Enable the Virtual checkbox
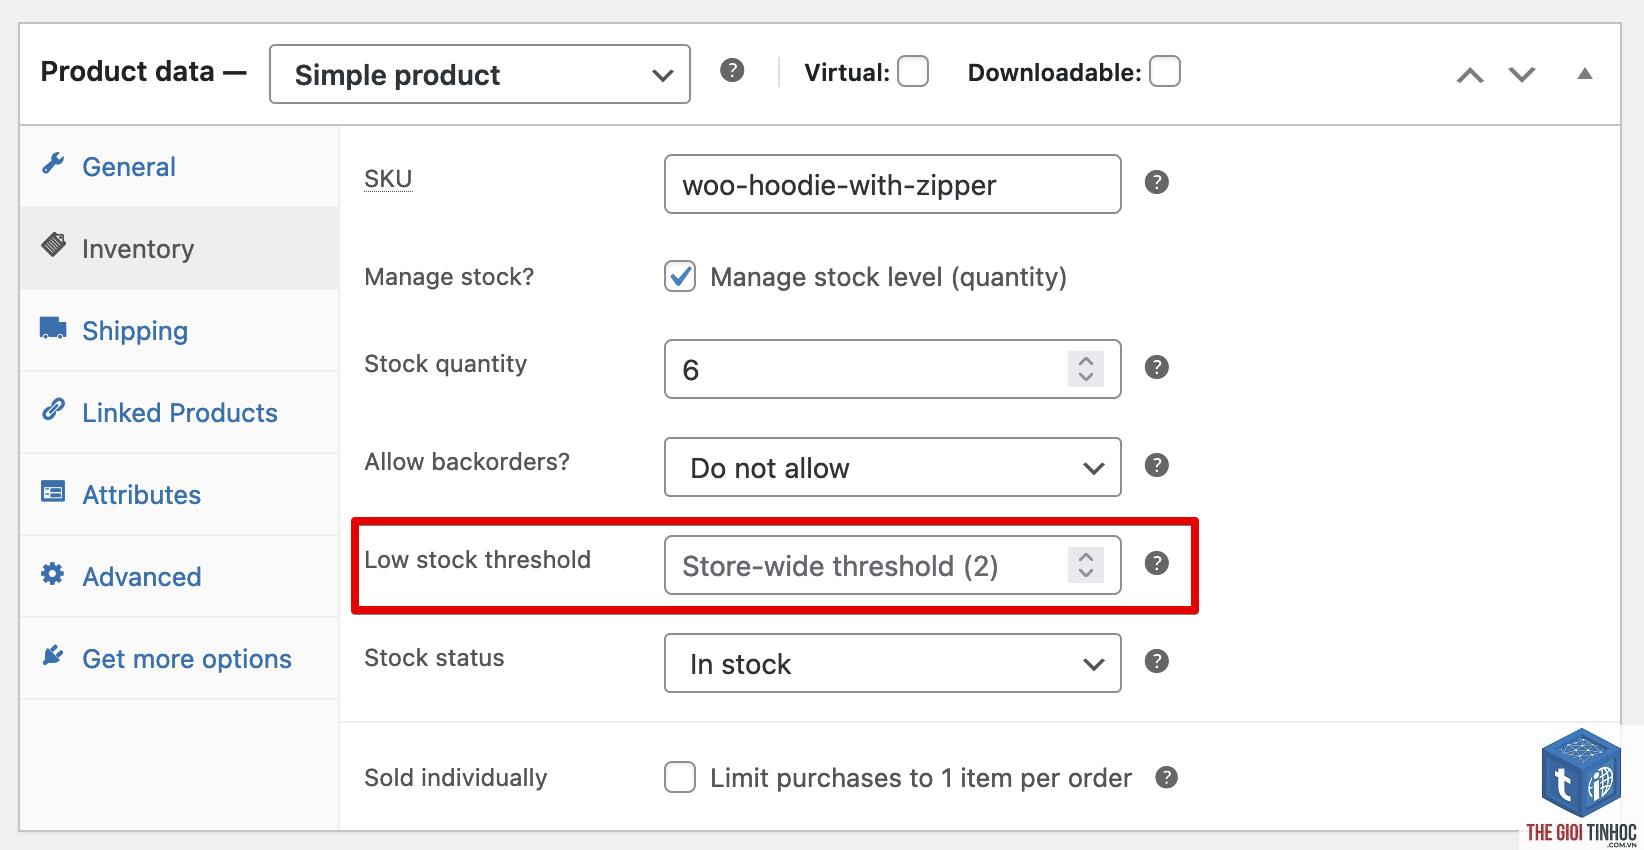Viewport: 1644px width, 850px height. pos(913,72)
